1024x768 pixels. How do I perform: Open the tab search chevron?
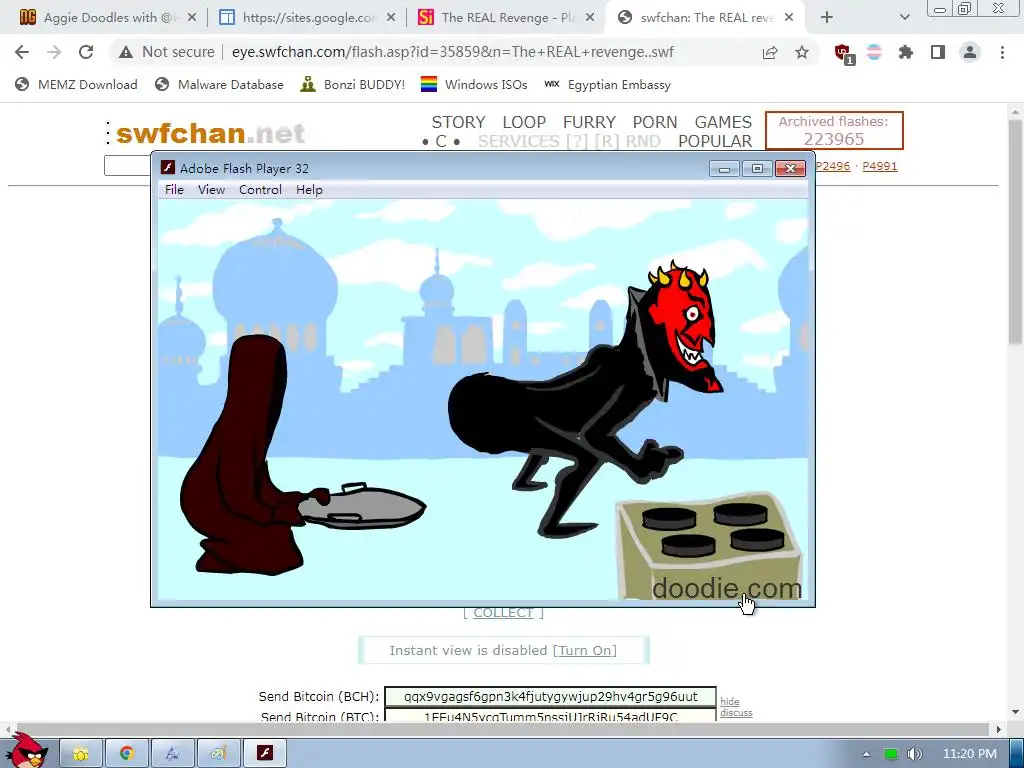pyautogui.click(x=904, y=18)
